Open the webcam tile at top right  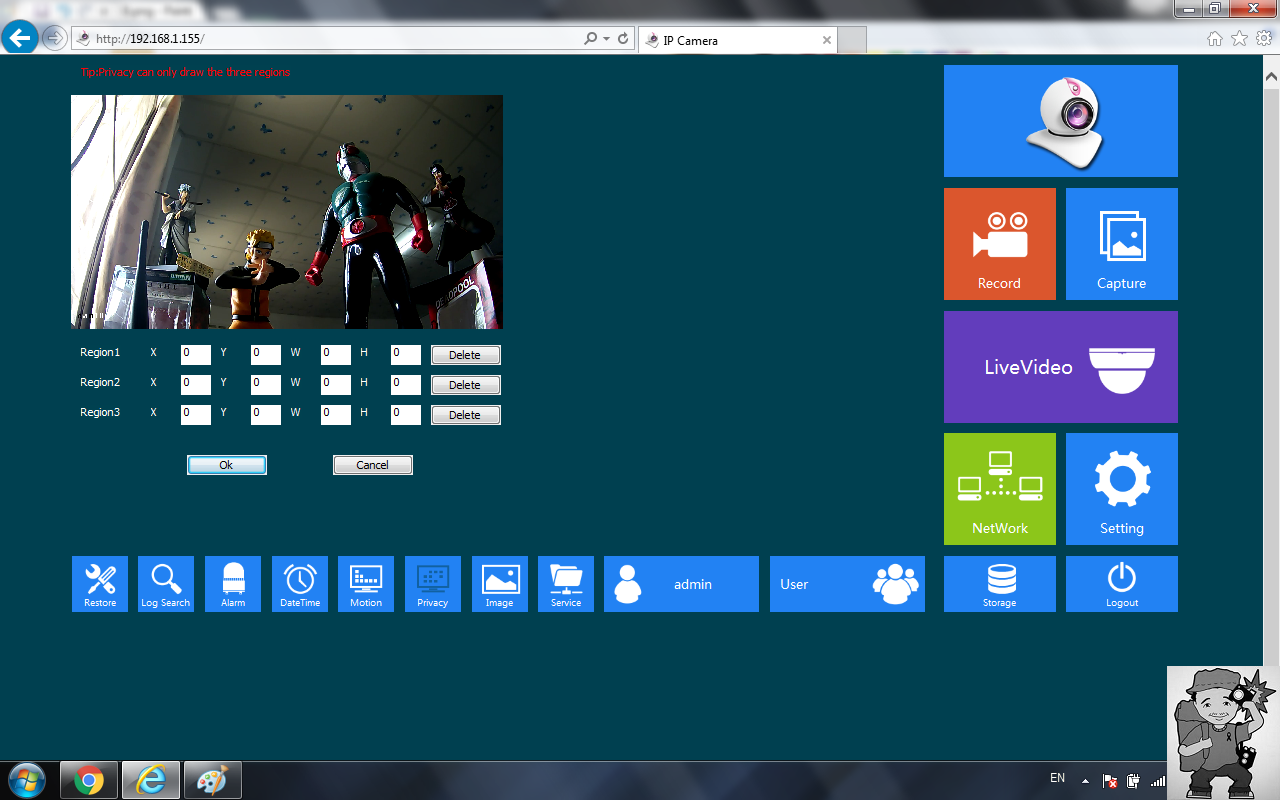(1060, 121)
